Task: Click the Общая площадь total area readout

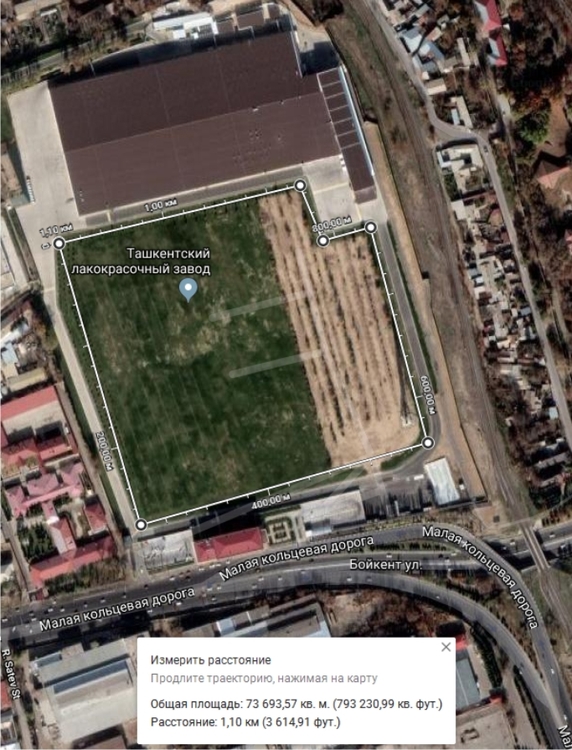Action: (296, 704)
